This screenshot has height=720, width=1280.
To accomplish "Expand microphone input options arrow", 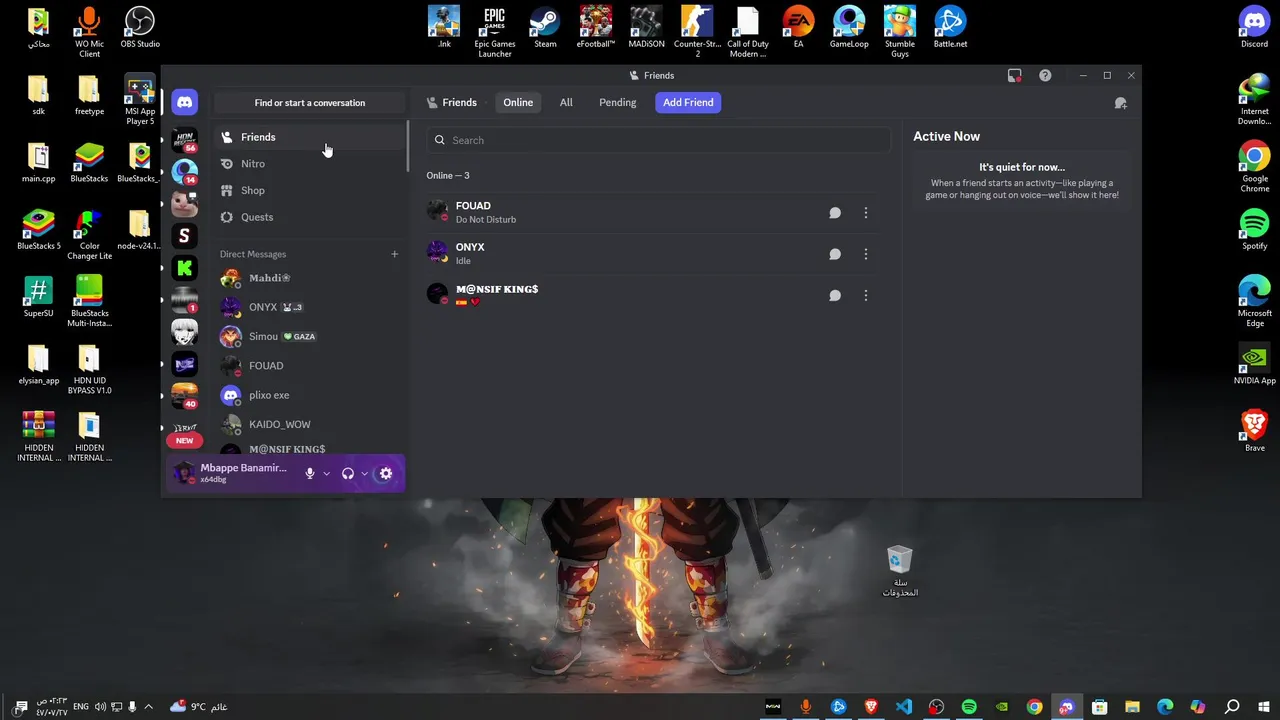I will (326, 474).
